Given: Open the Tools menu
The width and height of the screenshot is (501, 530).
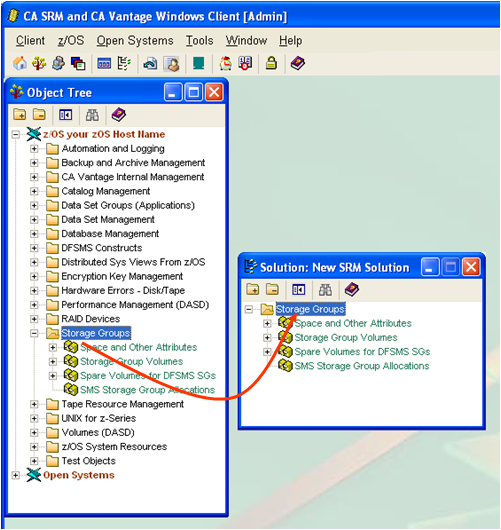Looking at the screenshot, I should tap(199, 41).
